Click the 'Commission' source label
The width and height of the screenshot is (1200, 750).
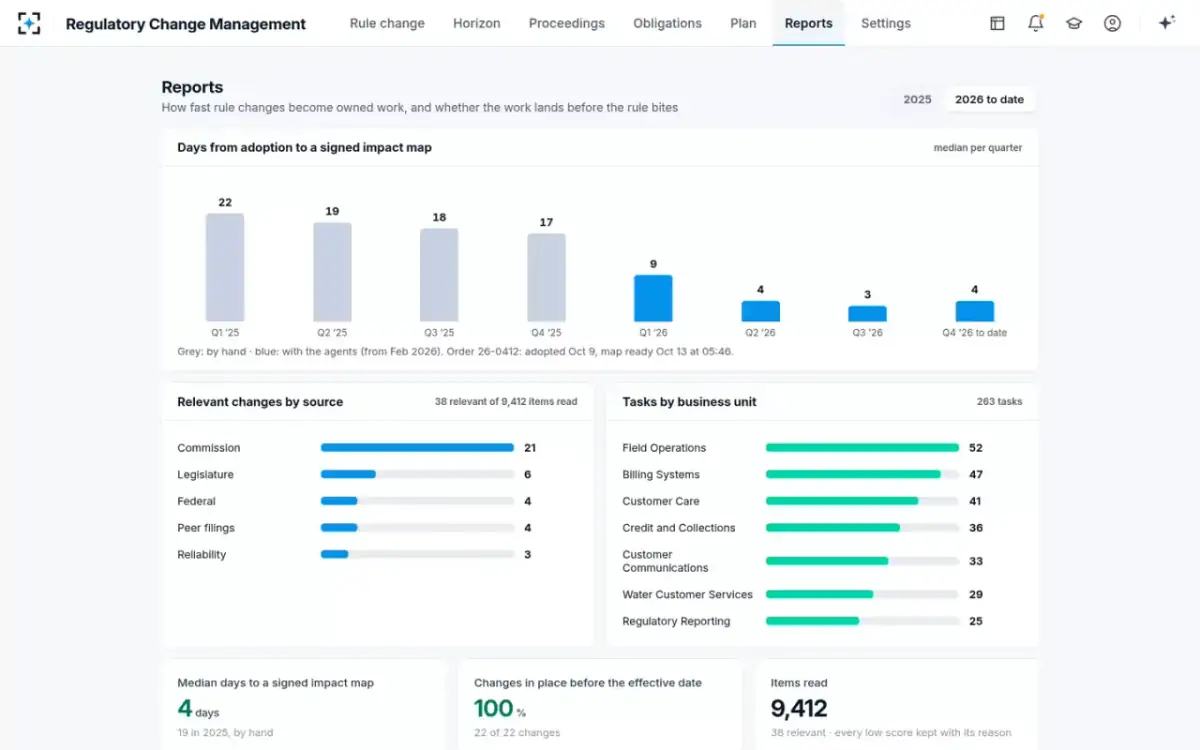click(x=209, y=448)
